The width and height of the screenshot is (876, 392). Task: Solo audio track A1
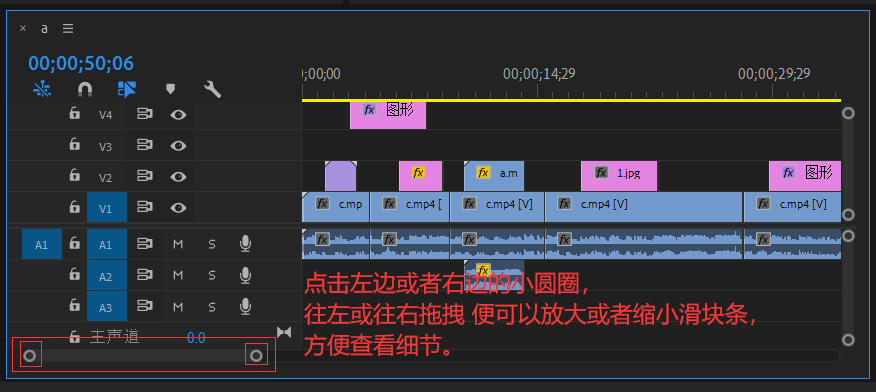click(212, 244)
